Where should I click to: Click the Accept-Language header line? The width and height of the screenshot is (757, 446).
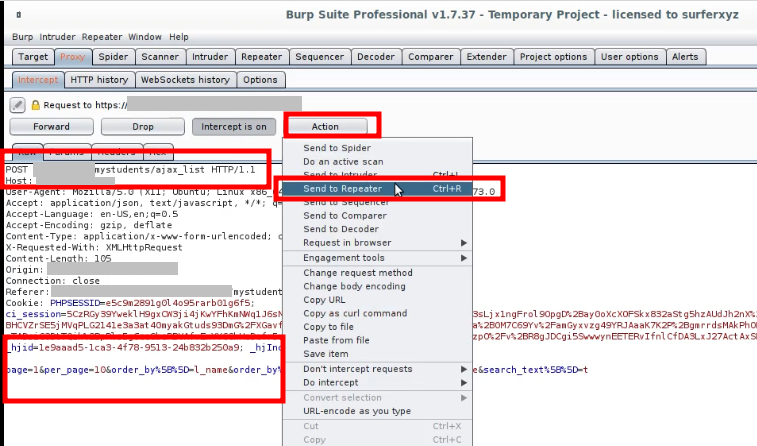coord(92,214)
